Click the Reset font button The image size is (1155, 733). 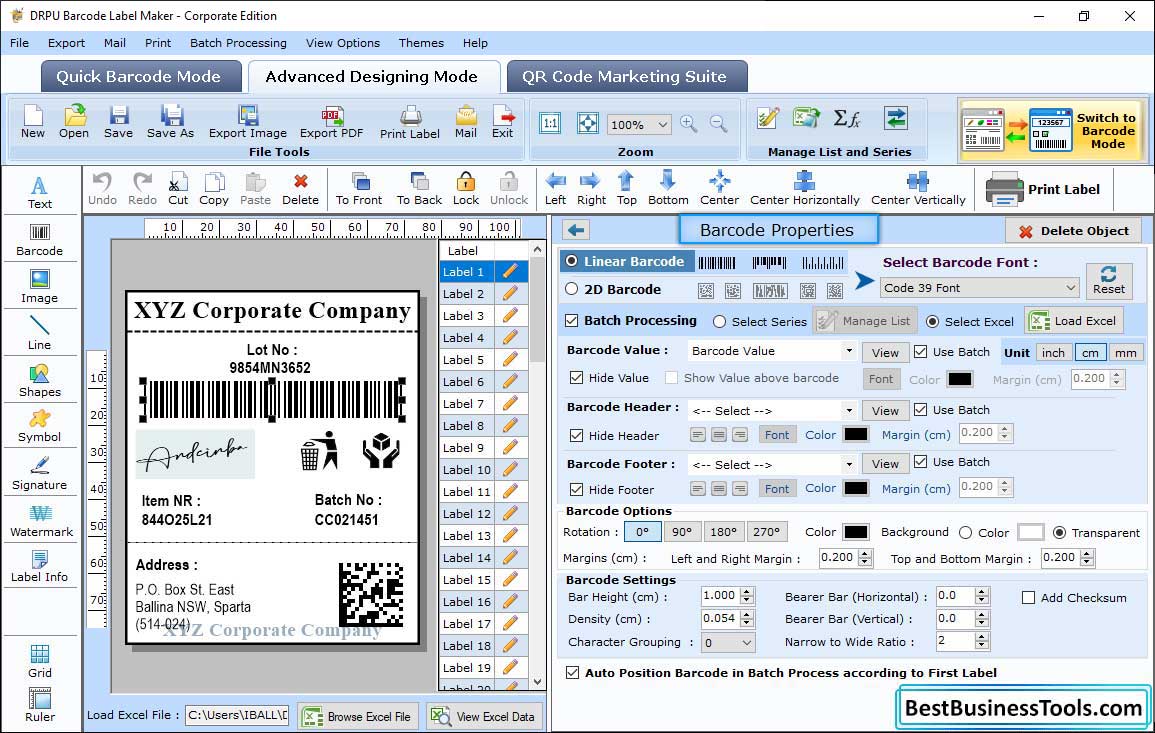pyautogui.click(x=1109, y=280)
